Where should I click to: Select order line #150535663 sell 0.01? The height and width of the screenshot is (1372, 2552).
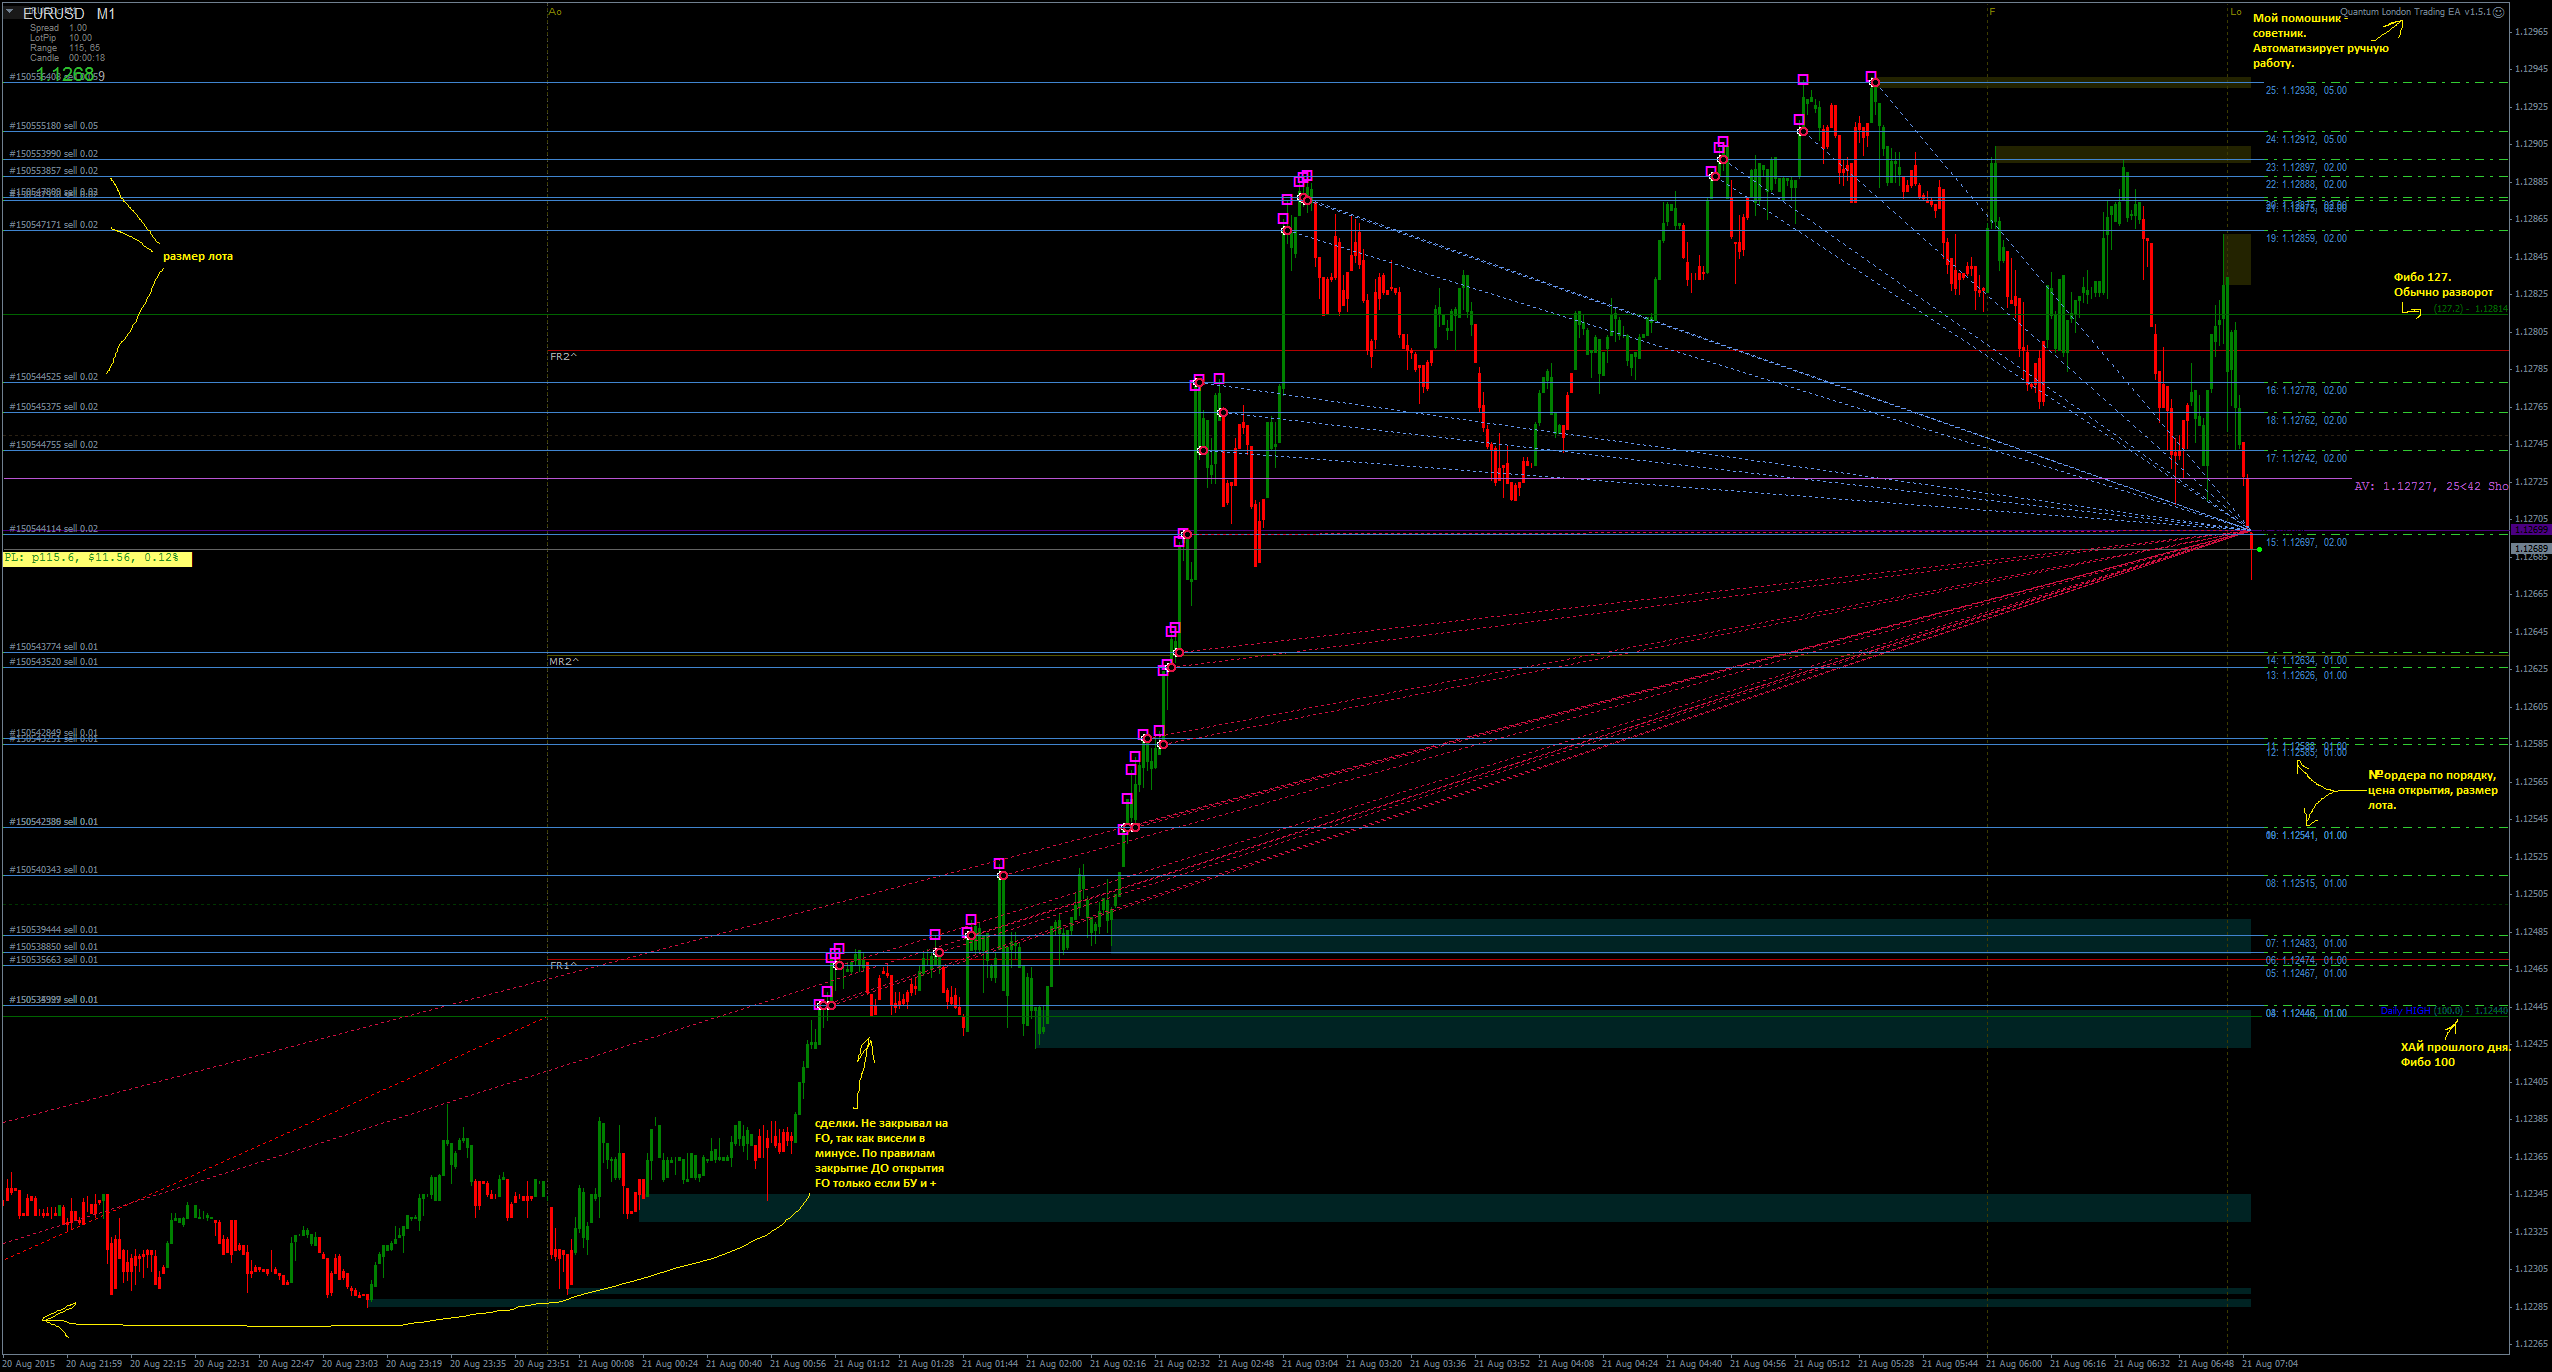[54, 960]
